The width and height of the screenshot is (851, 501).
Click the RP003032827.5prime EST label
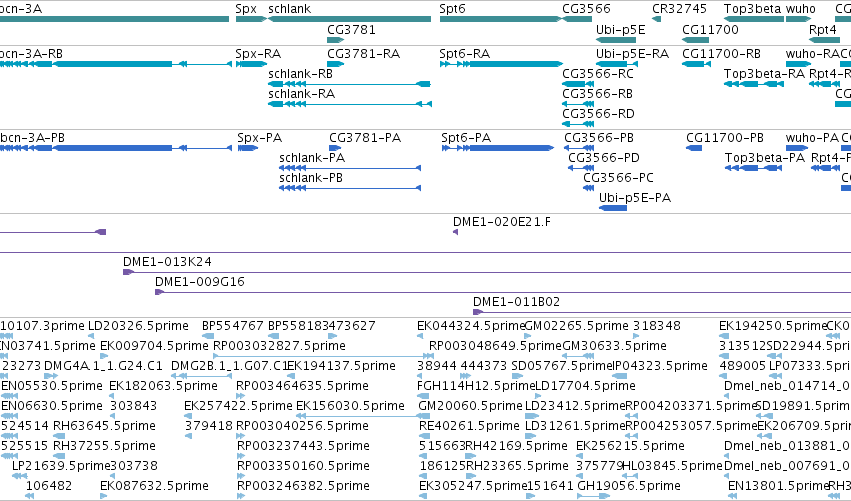tap(280, 346)
